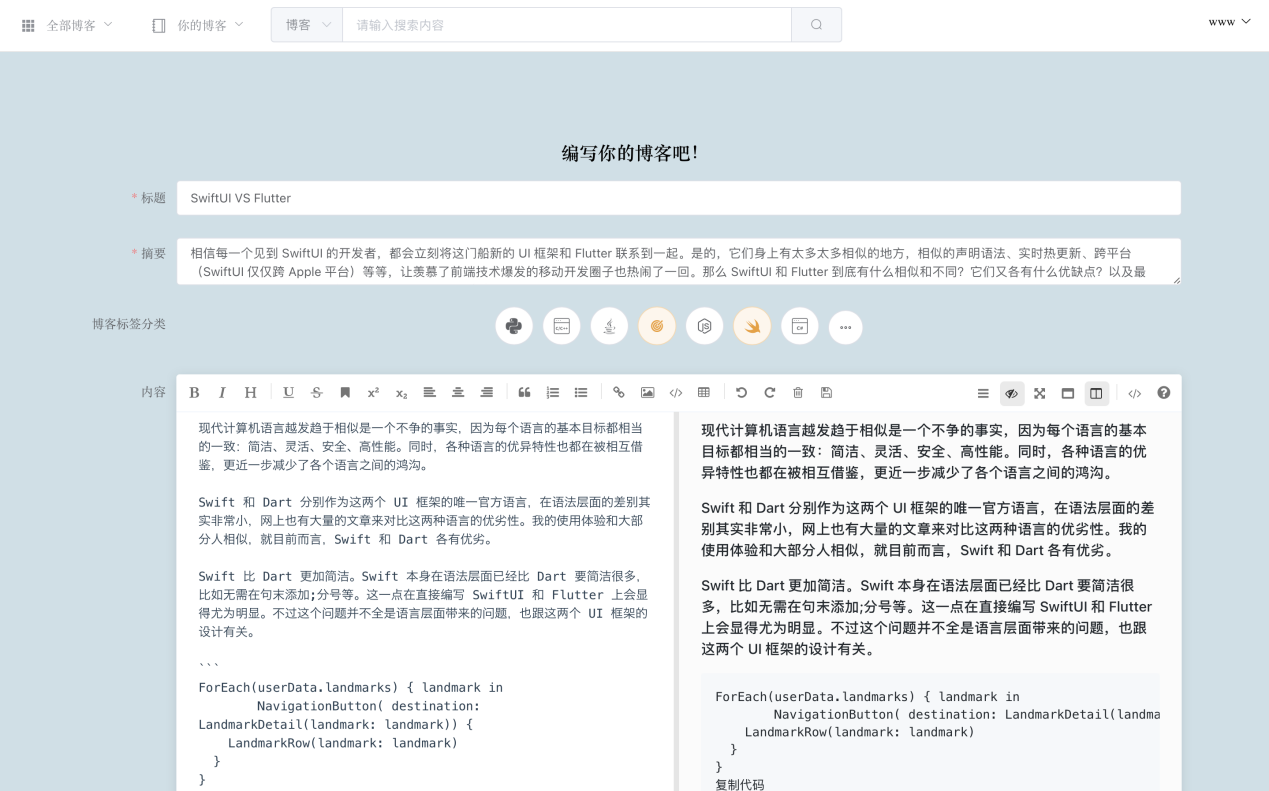Select the Java blog tag
Viewport: 1269px width, 791px height.
609,326
